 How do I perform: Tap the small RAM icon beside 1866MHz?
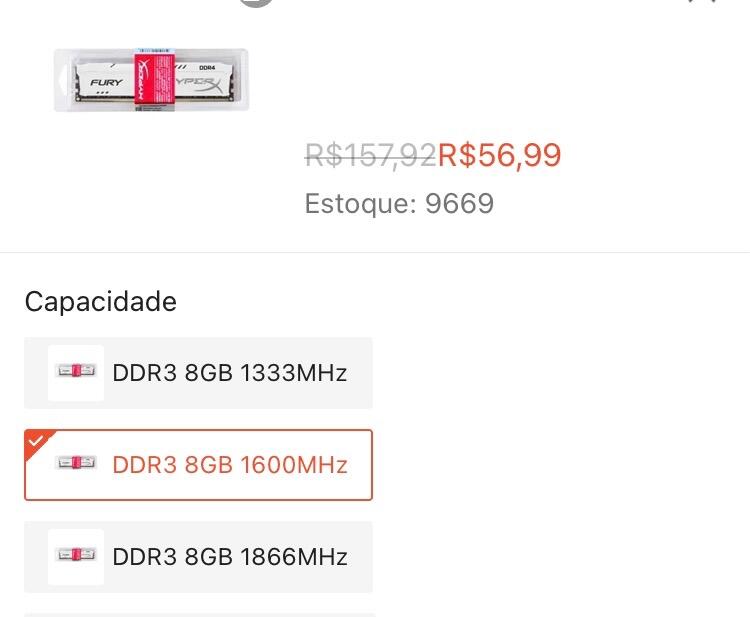coord(76,557)
